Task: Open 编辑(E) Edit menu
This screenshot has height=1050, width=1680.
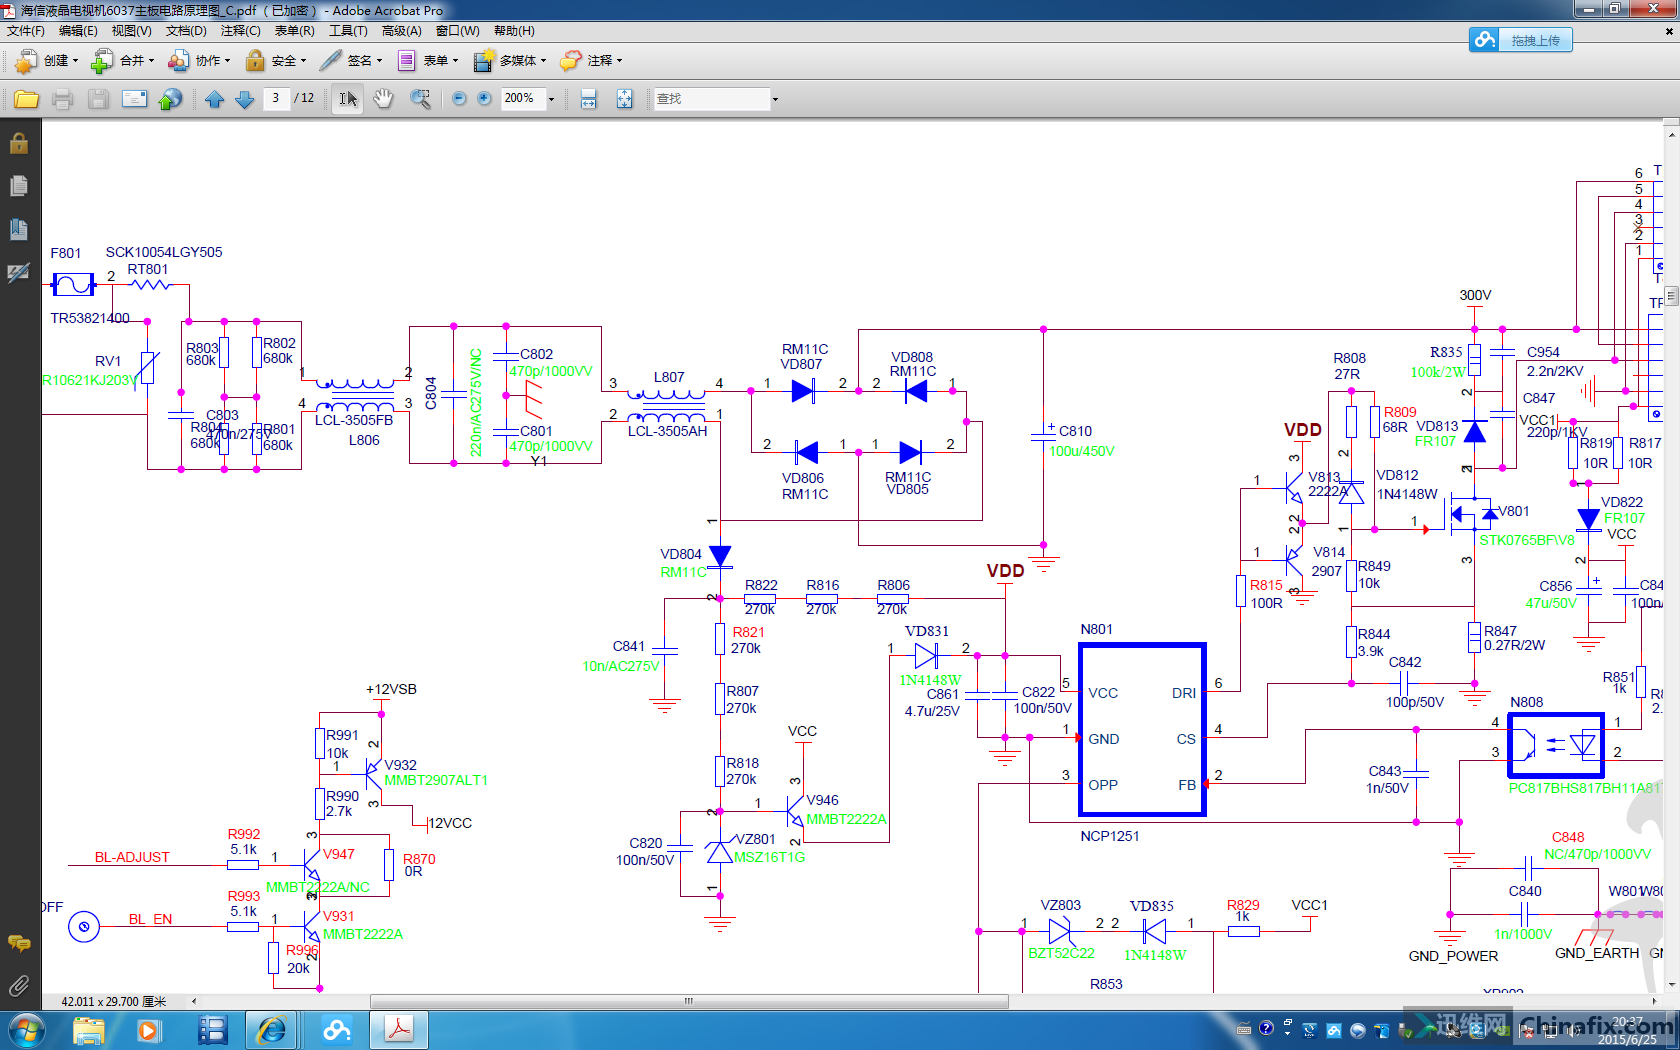Action: [78, 31]
